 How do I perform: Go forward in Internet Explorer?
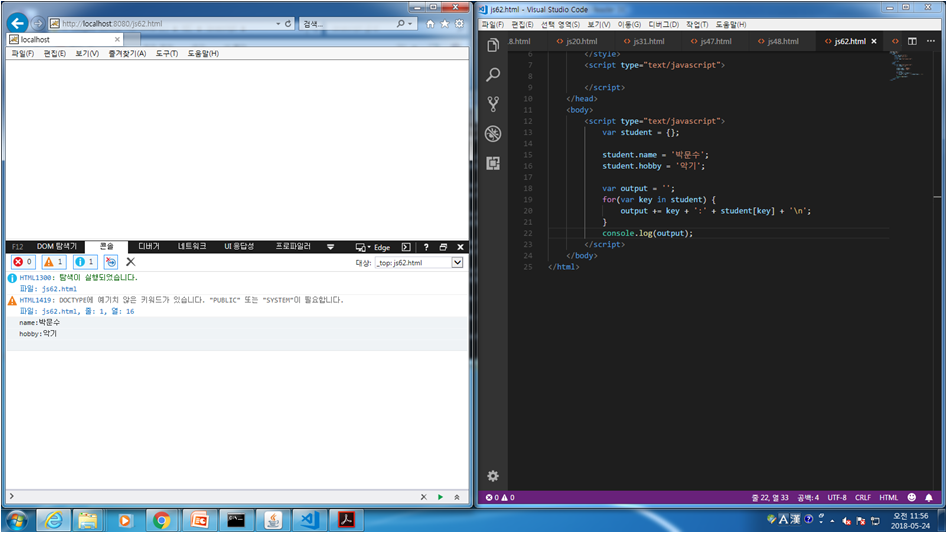[x=37, y=24]
